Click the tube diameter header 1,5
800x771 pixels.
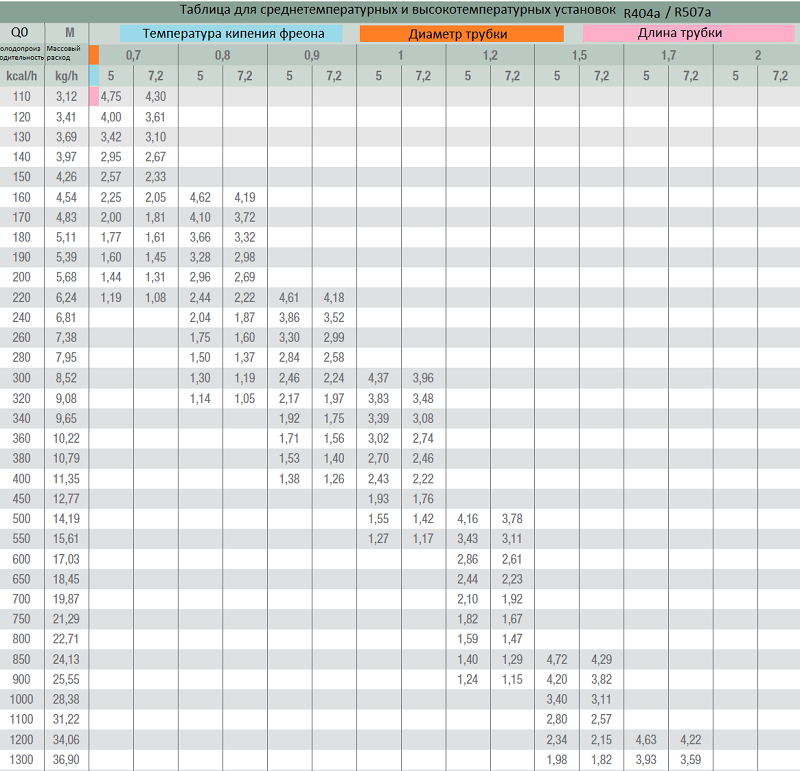pos(579,55)
